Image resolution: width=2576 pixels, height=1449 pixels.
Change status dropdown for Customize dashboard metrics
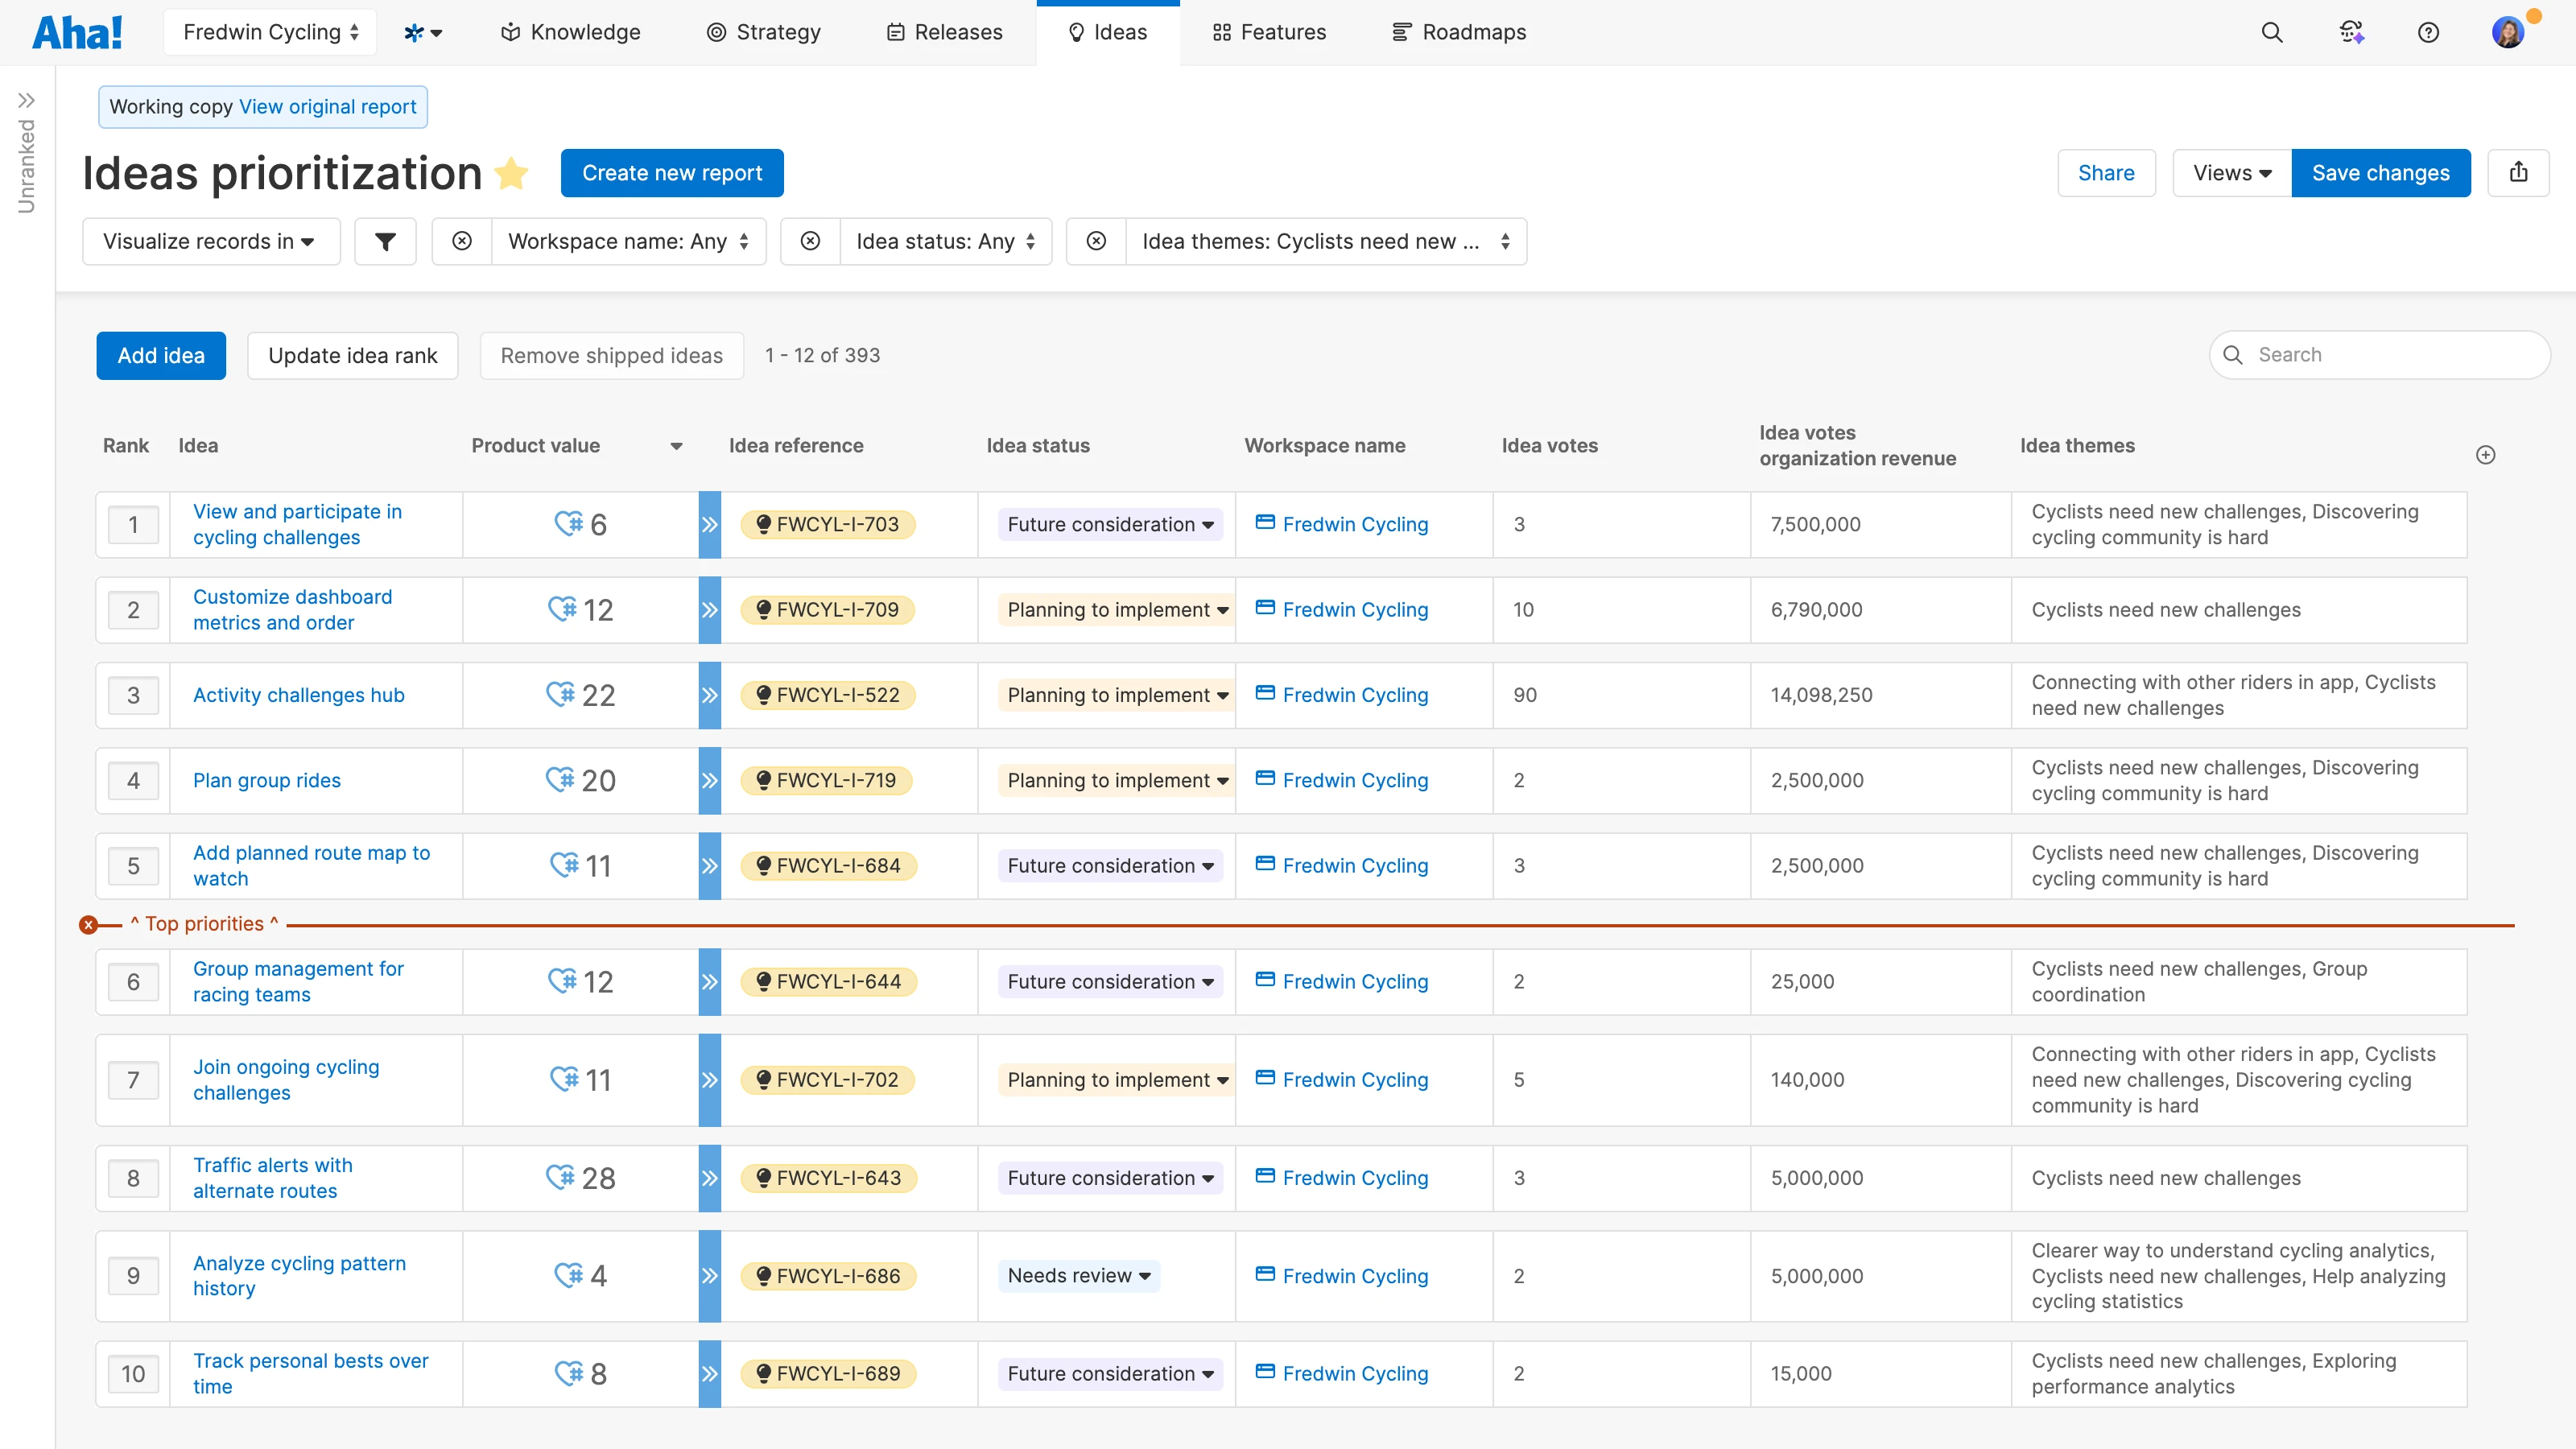(1117, 610)
